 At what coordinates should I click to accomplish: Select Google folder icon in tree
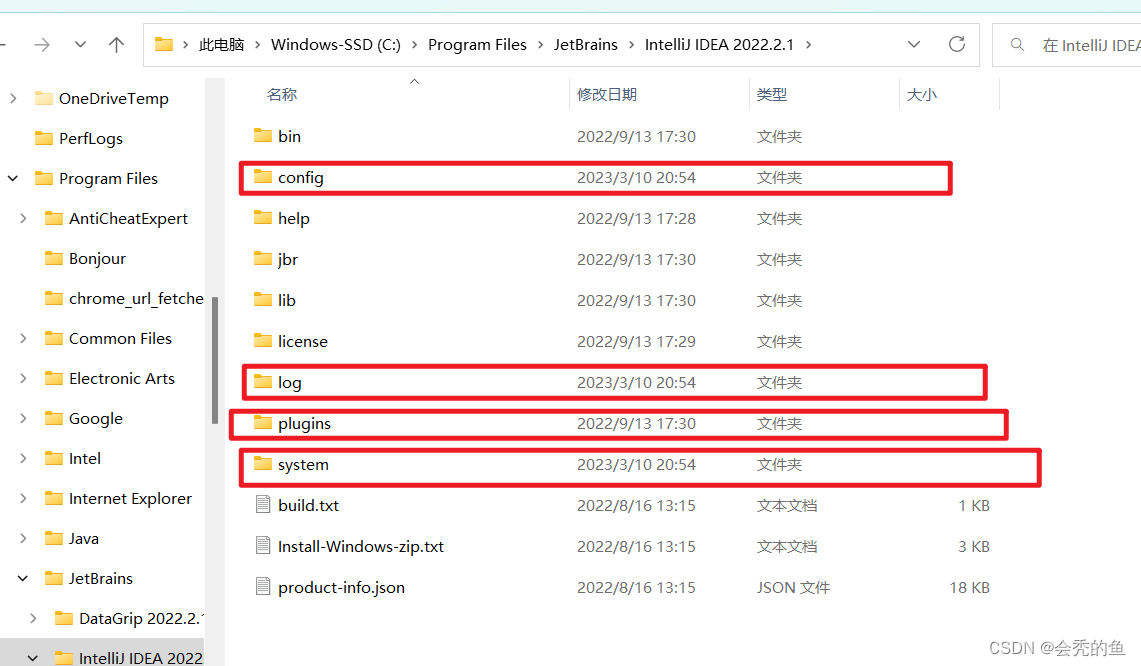pos(54,419)
